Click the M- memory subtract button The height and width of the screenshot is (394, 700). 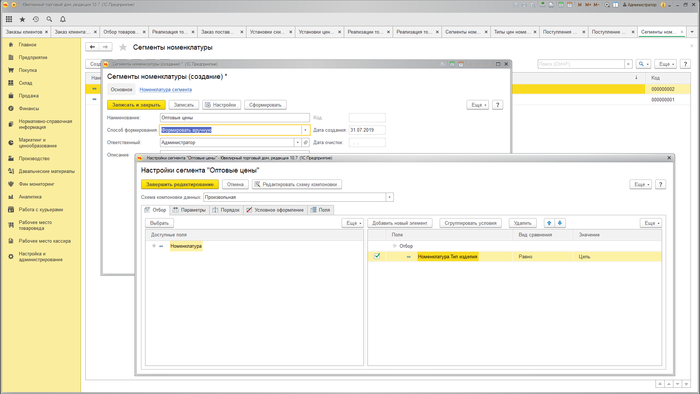coord(596,5)
